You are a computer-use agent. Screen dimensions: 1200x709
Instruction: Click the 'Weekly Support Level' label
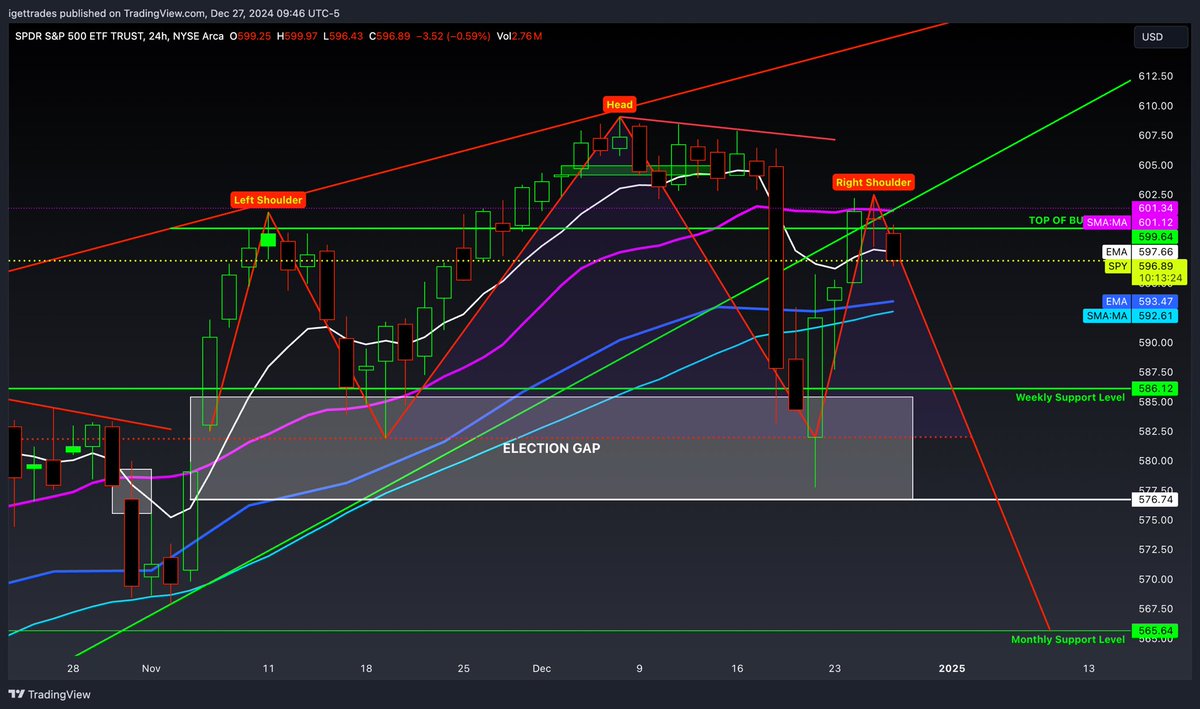pyautogui.click(x=1070, y=398)
